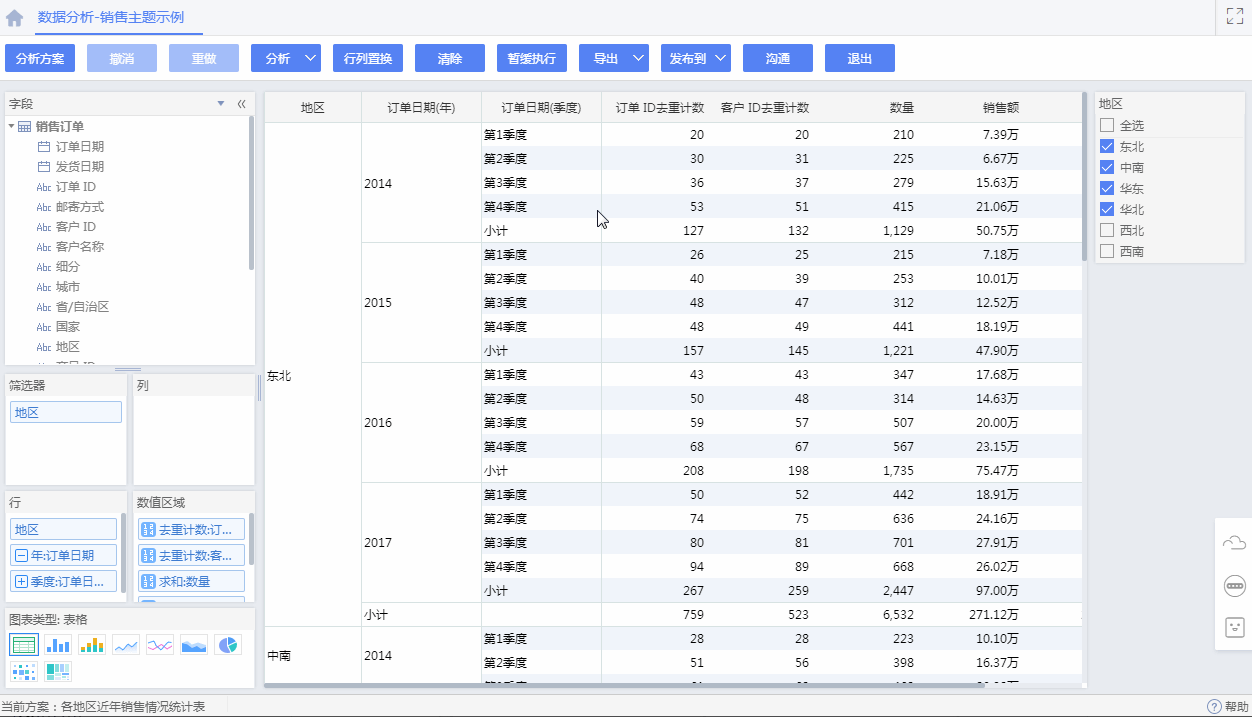Pick the scatter chart type icon
The width and height of the screenshot is (1252, 717).
click(24, 671)
